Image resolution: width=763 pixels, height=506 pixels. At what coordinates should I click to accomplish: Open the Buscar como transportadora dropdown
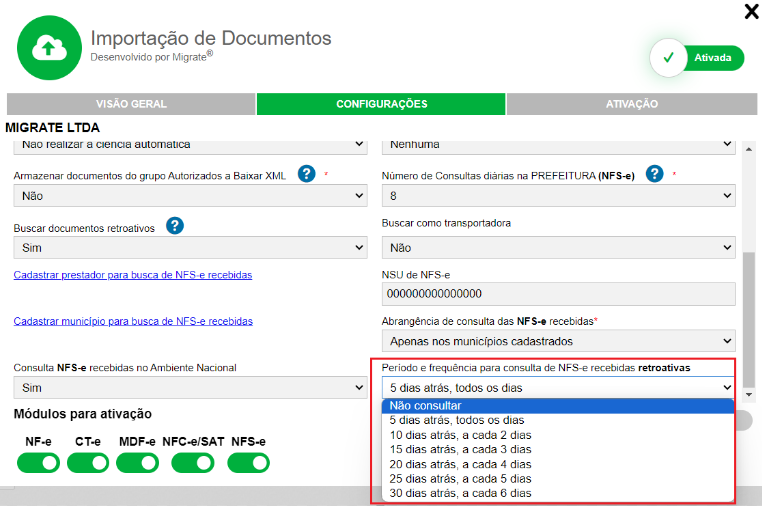point(558,247)
